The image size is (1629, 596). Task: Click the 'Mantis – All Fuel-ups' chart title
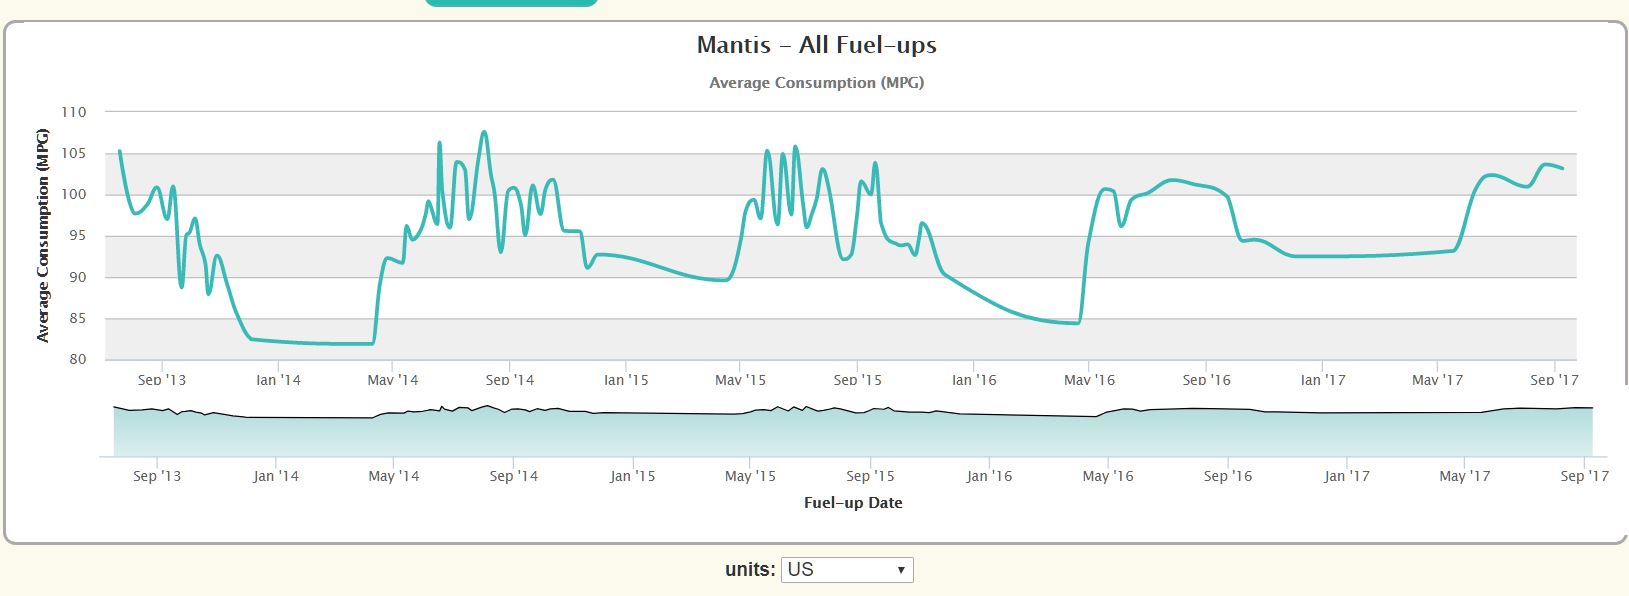(816, 45)
